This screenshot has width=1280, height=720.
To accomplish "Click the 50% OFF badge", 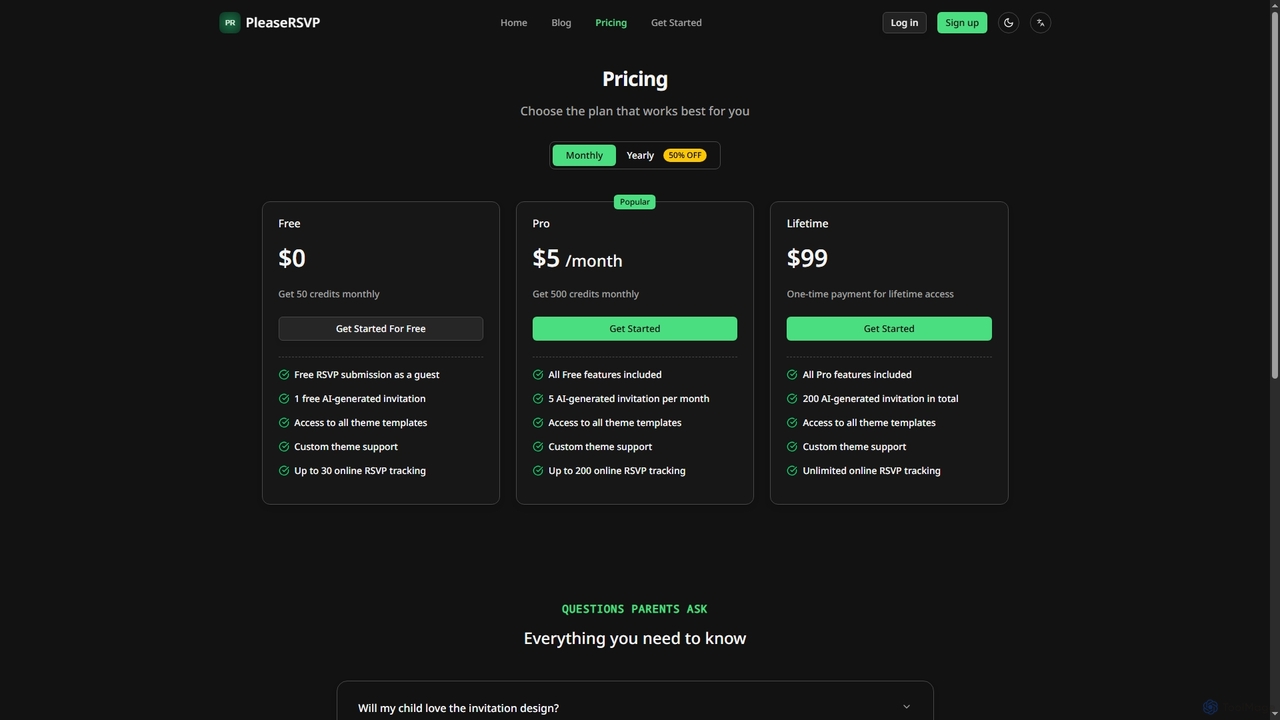I will 685,155.
